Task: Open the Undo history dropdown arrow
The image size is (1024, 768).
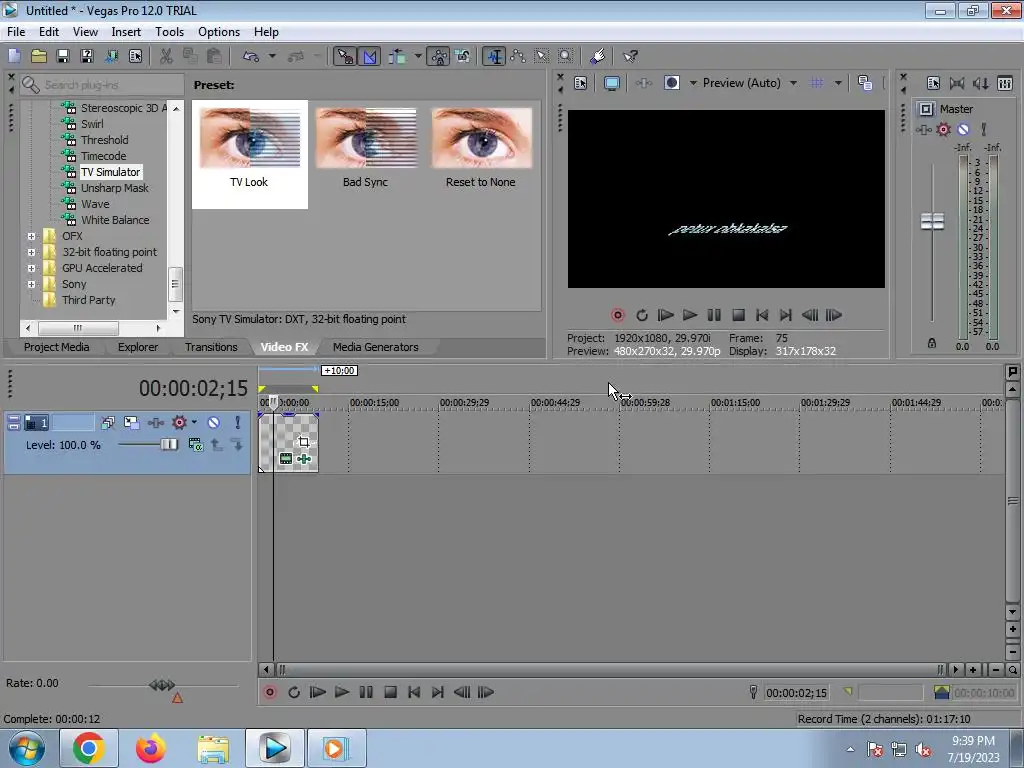Action: 272,57
